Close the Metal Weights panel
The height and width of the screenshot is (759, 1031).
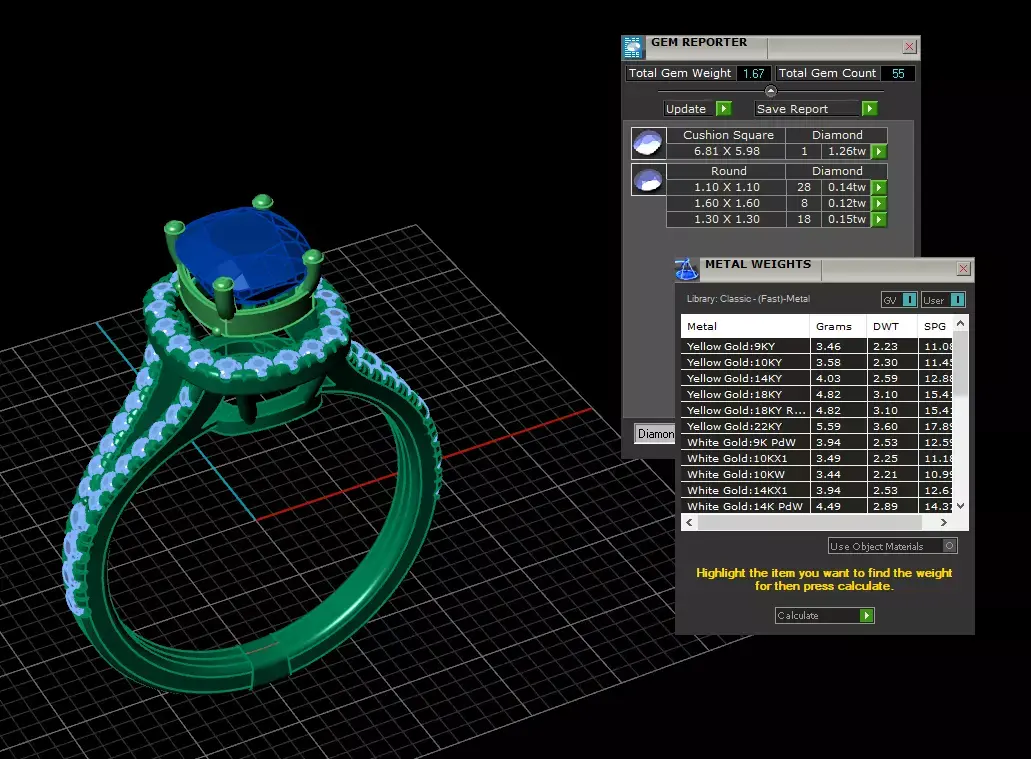coord(963,268)
